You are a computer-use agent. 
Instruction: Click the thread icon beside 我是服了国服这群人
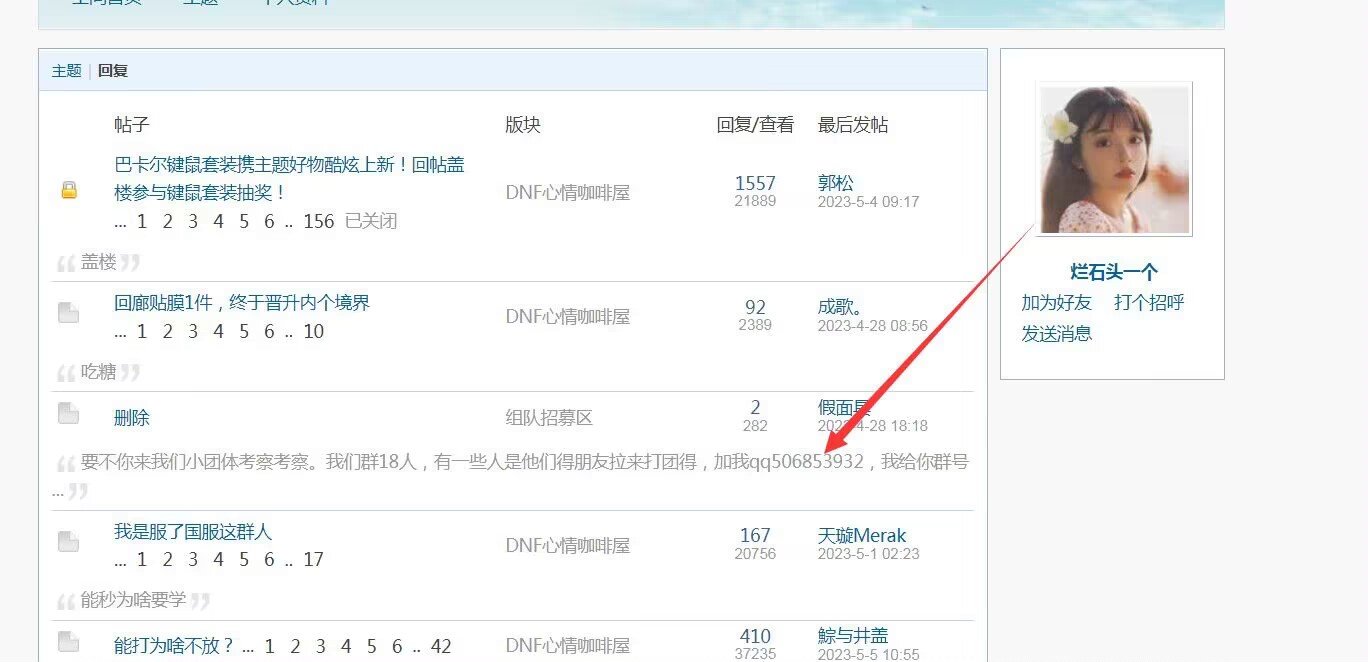pyautogui.click(x=68, y=542)
